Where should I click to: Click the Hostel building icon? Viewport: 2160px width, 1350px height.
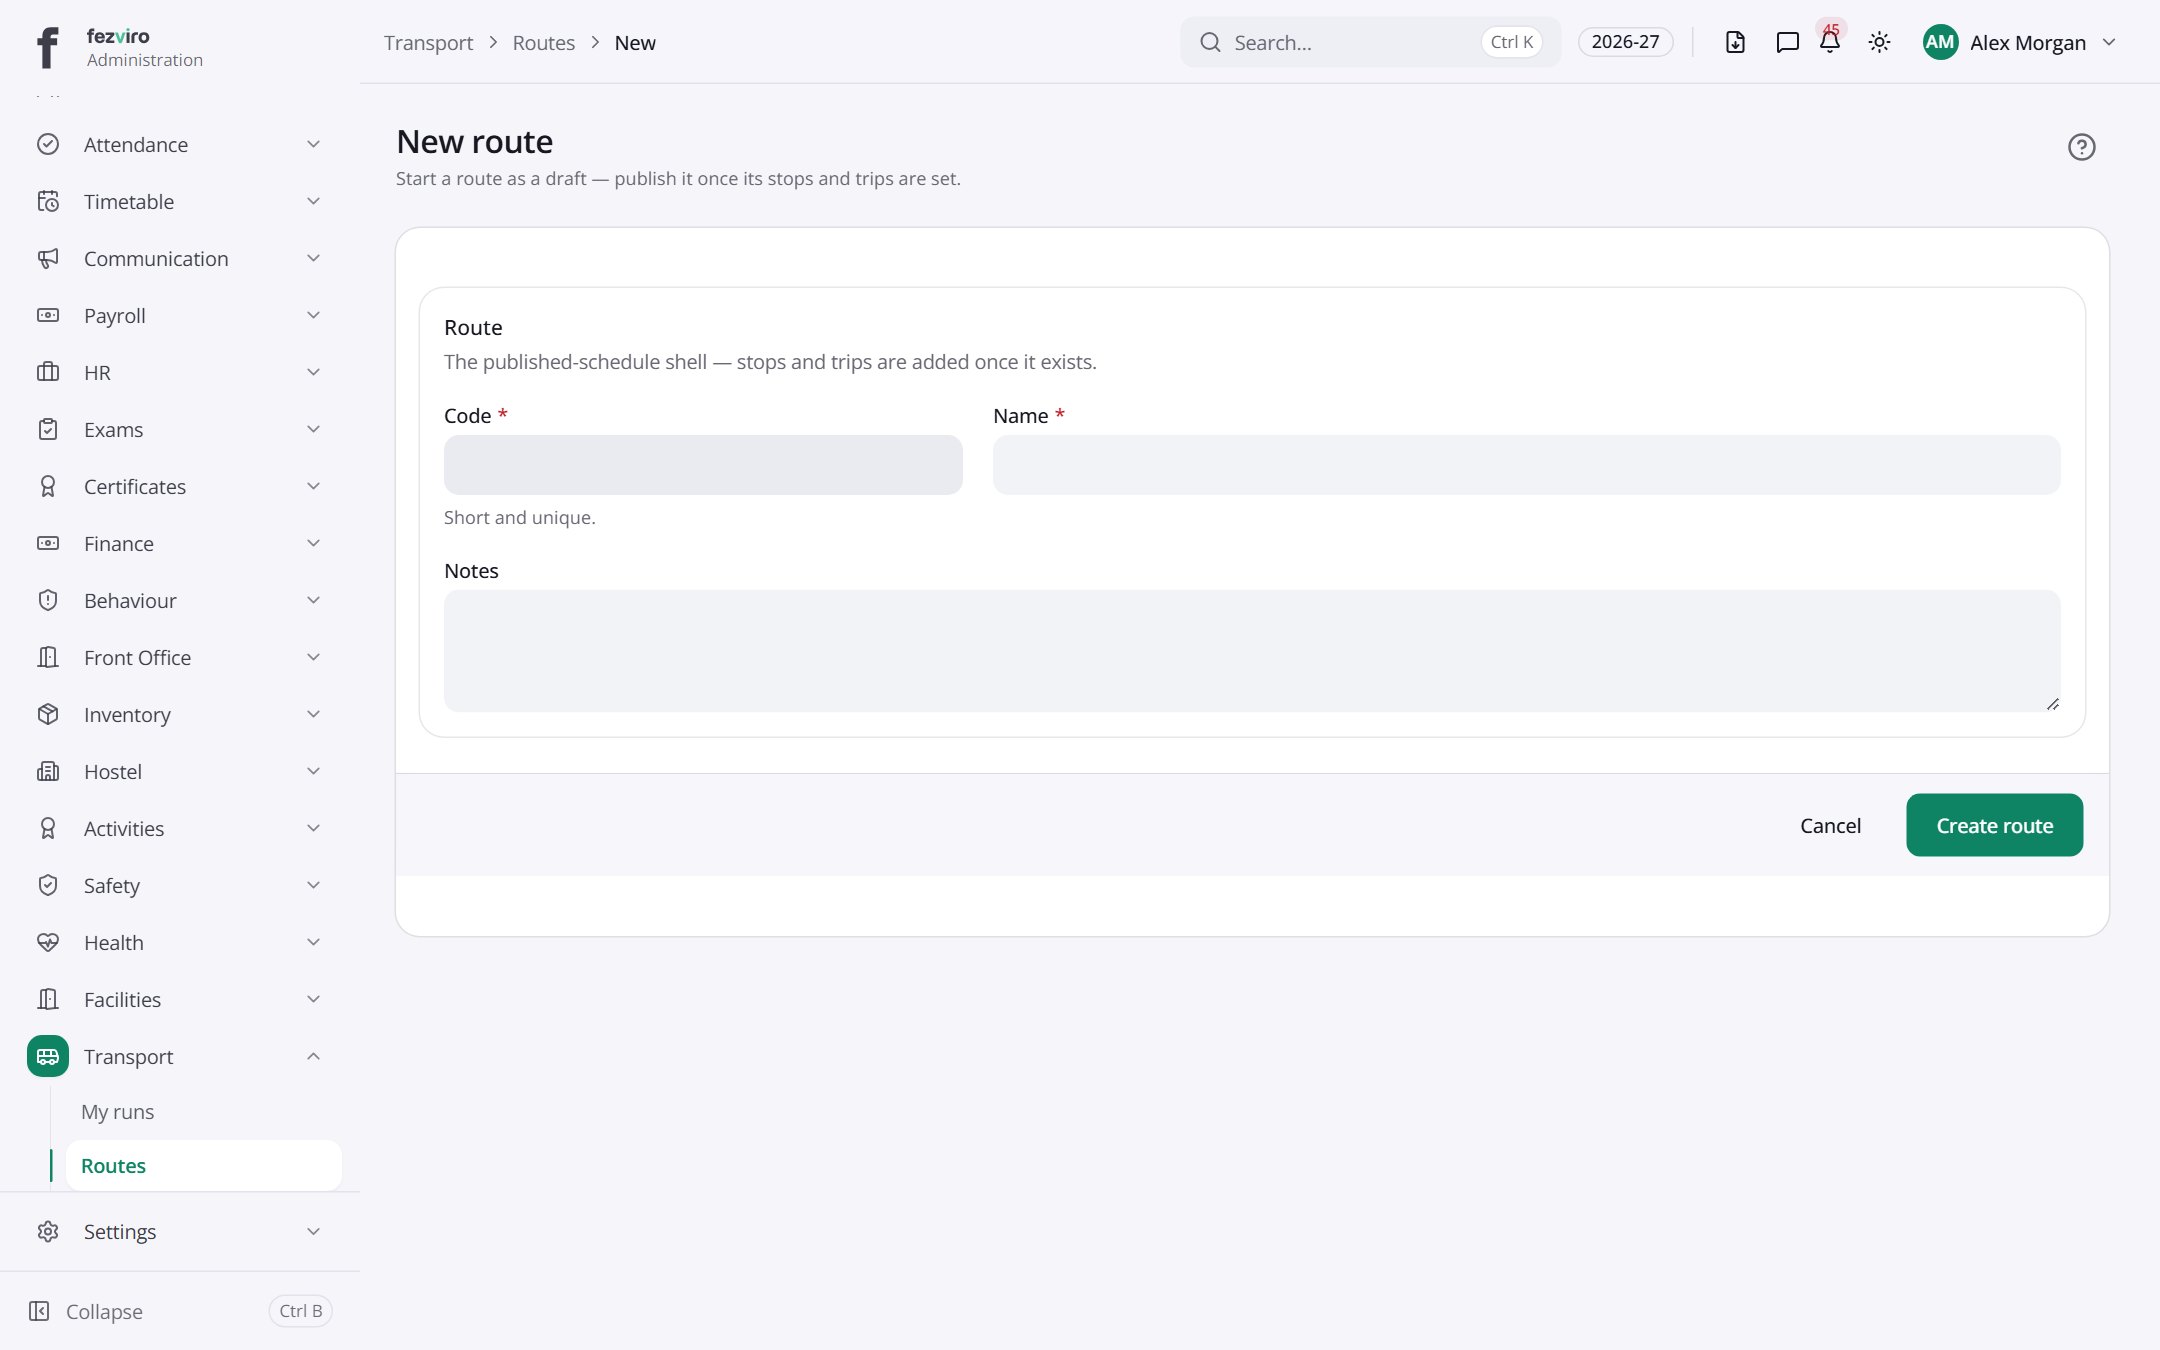pyautogui.click(x=48, y=771)
